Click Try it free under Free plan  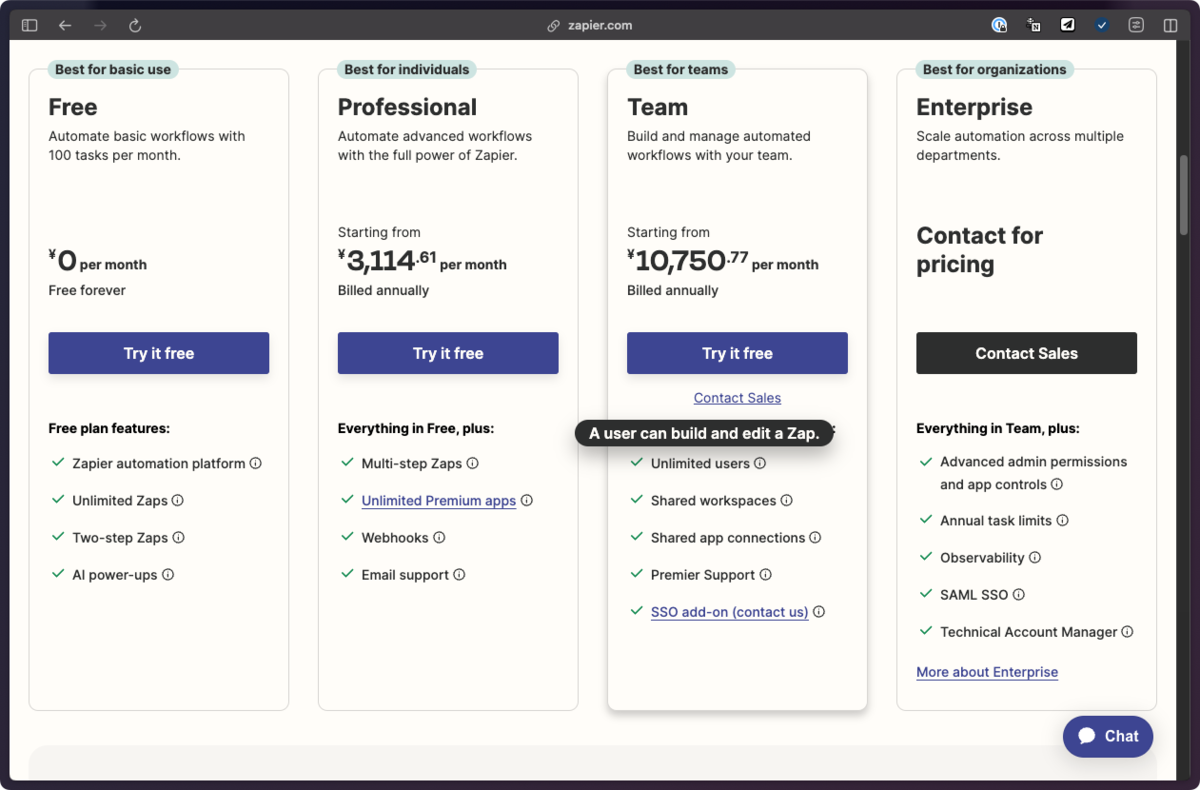(x=159, y=353)
